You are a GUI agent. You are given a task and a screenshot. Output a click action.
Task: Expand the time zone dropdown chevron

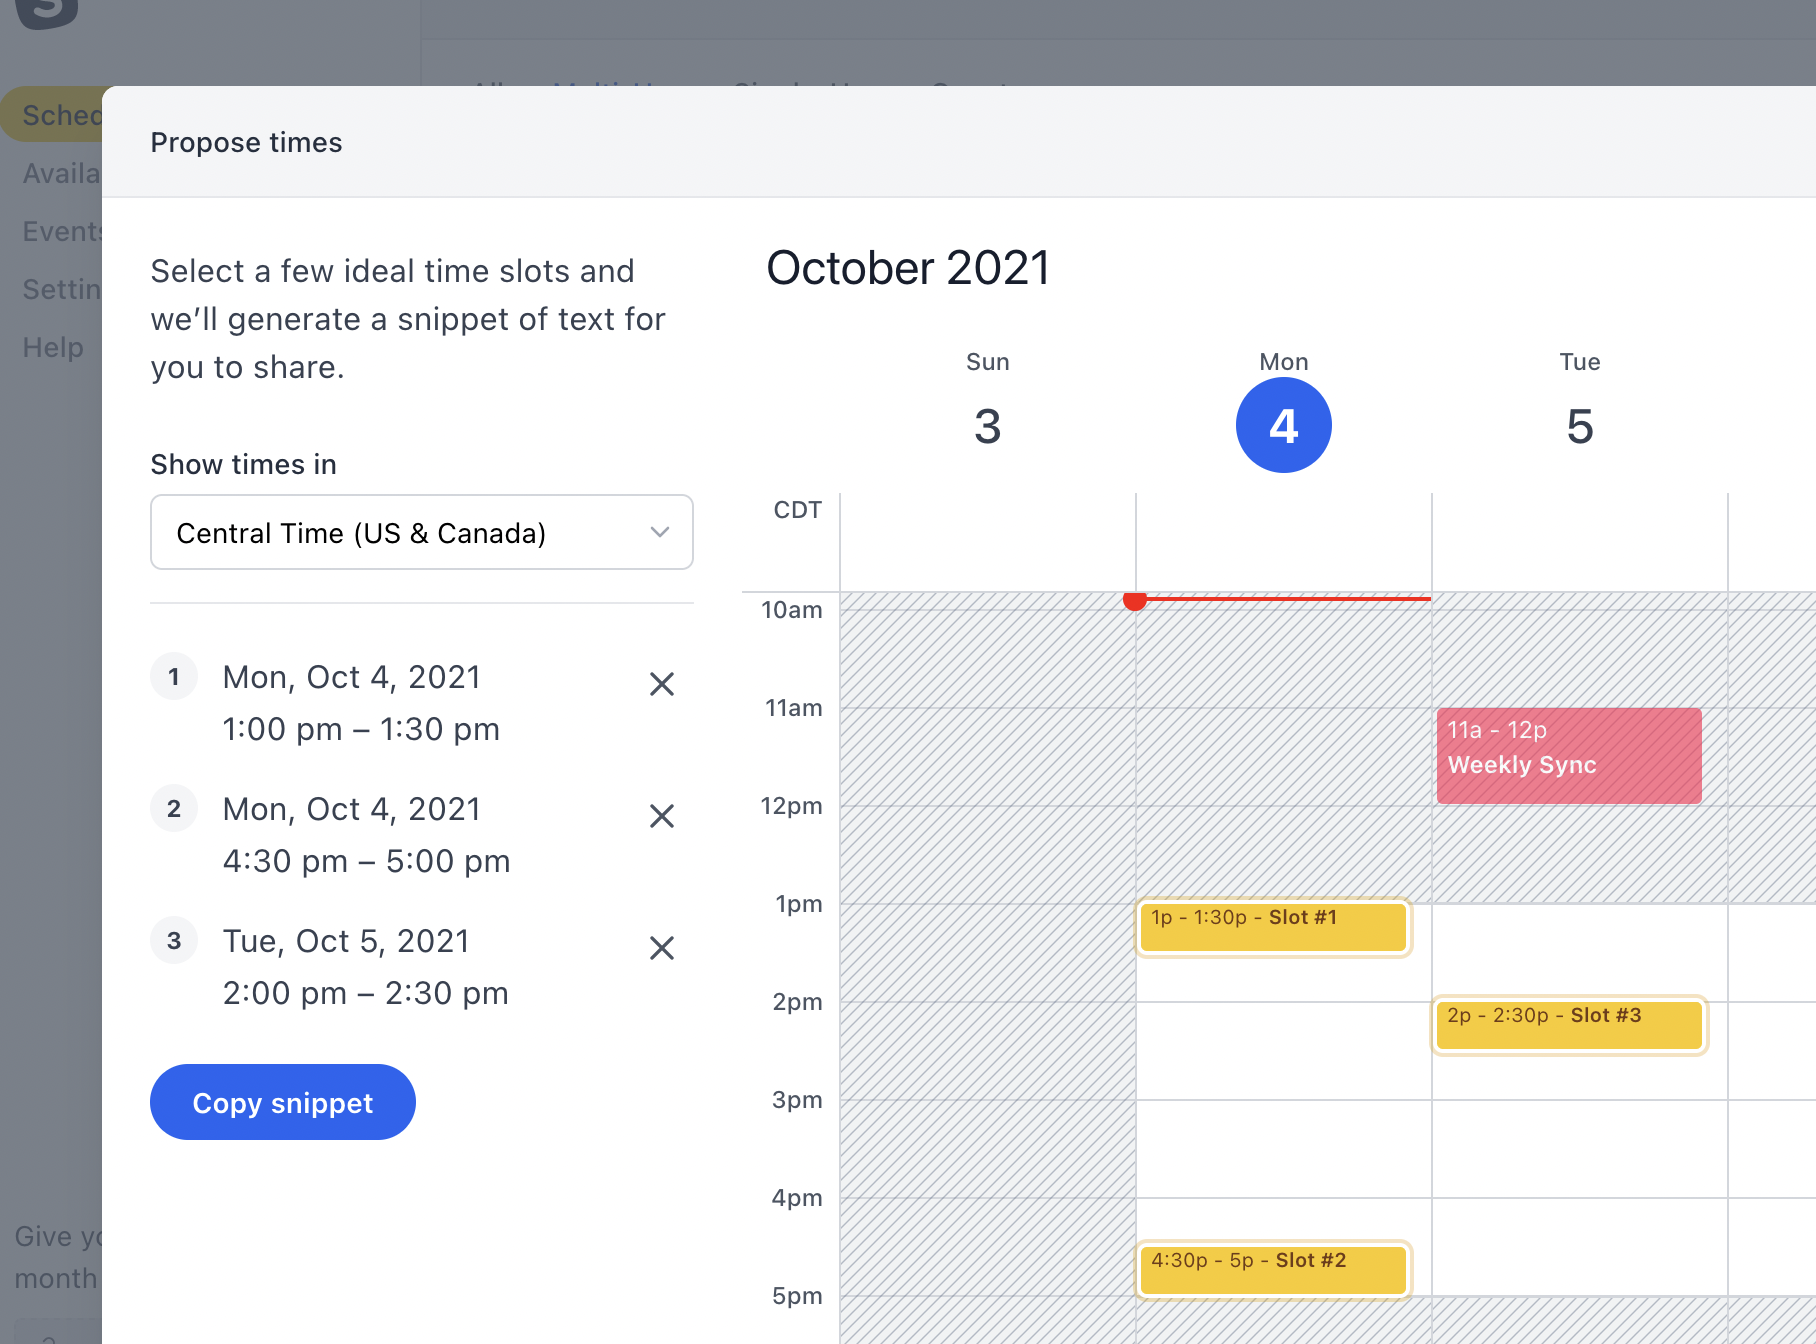pos(660,532)
